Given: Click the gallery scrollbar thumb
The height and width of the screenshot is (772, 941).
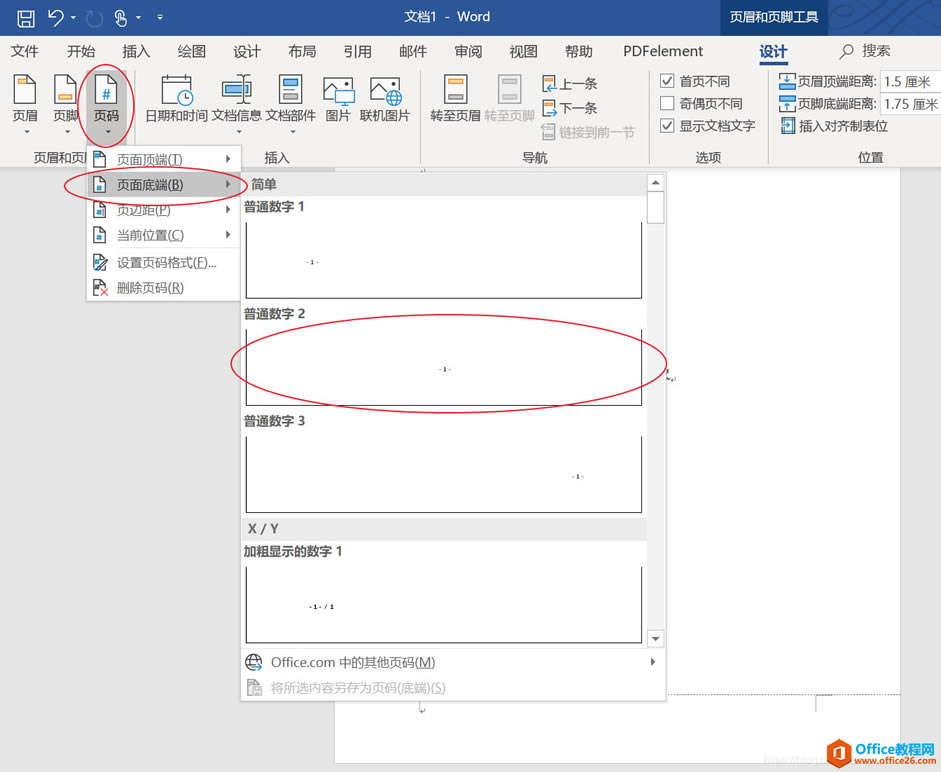Looking at the screenshot, I should tap(656, 208).
